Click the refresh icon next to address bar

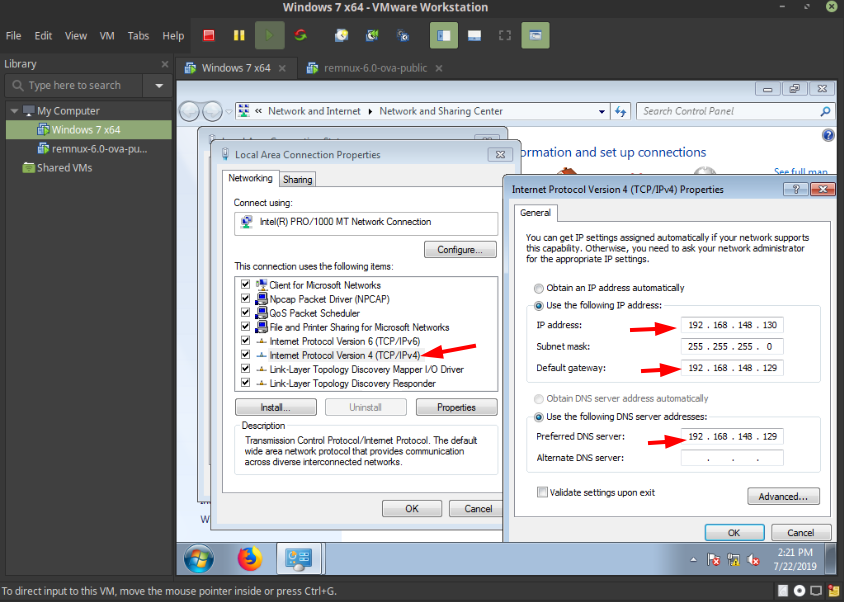click(x=621, y=111)
